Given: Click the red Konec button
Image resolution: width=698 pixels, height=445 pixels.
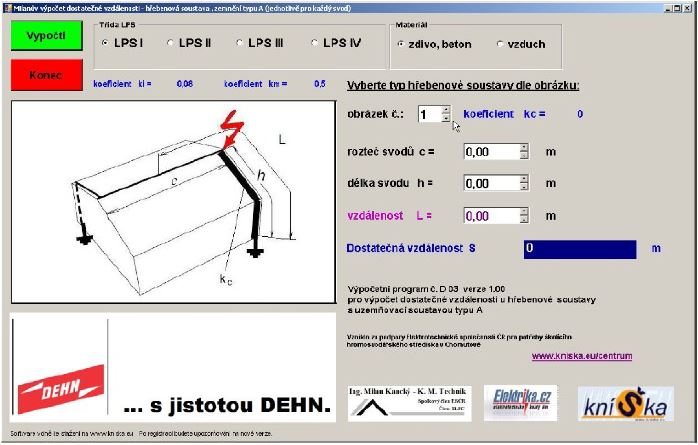Looking at the screenshot, I should pyautogui.click(x=47, y=75).
